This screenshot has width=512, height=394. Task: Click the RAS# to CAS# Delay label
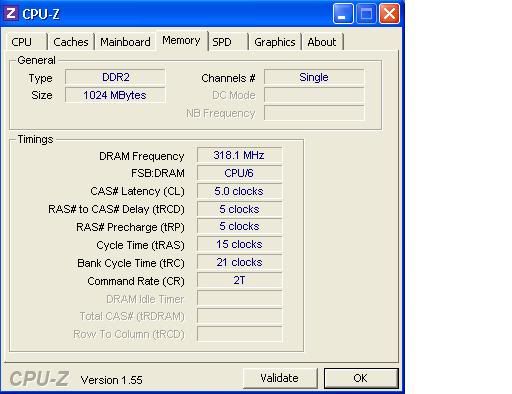pos(116,209)
